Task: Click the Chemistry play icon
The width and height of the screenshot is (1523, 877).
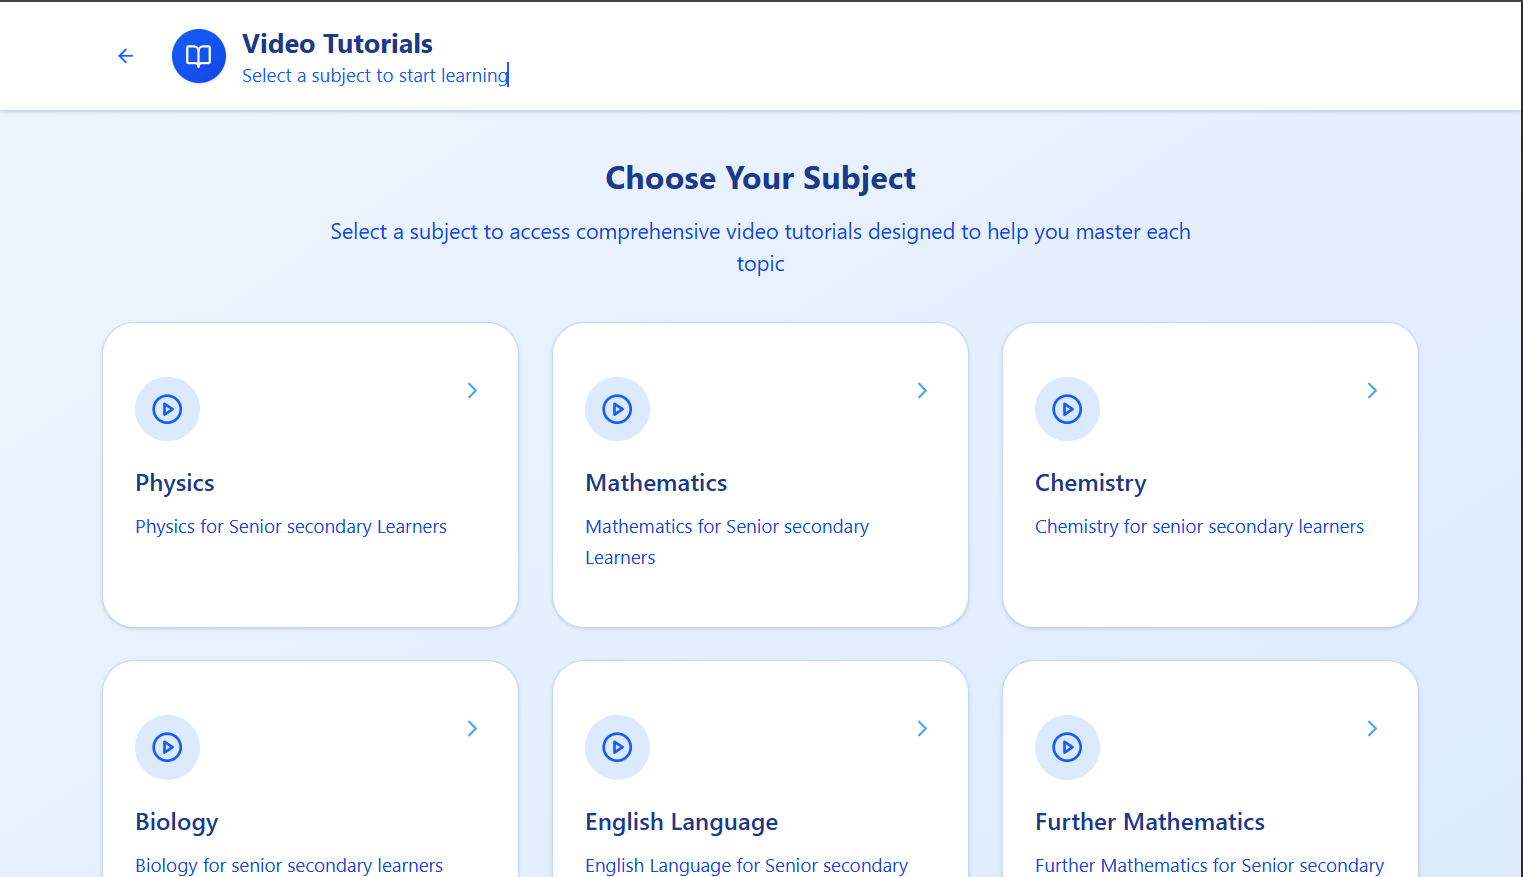Action: [x=1067, y=409]
